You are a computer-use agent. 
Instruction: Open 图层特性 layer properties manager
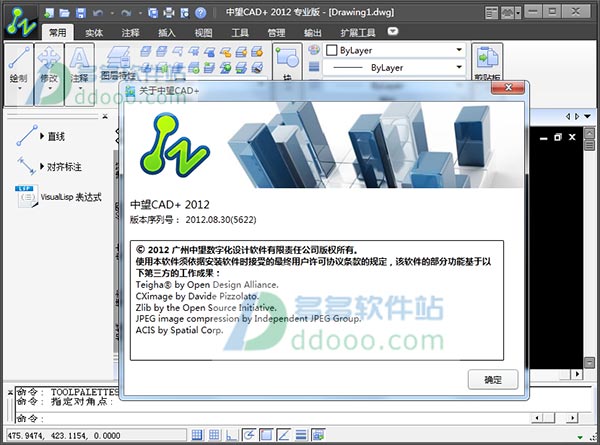(x=118, y=64)
